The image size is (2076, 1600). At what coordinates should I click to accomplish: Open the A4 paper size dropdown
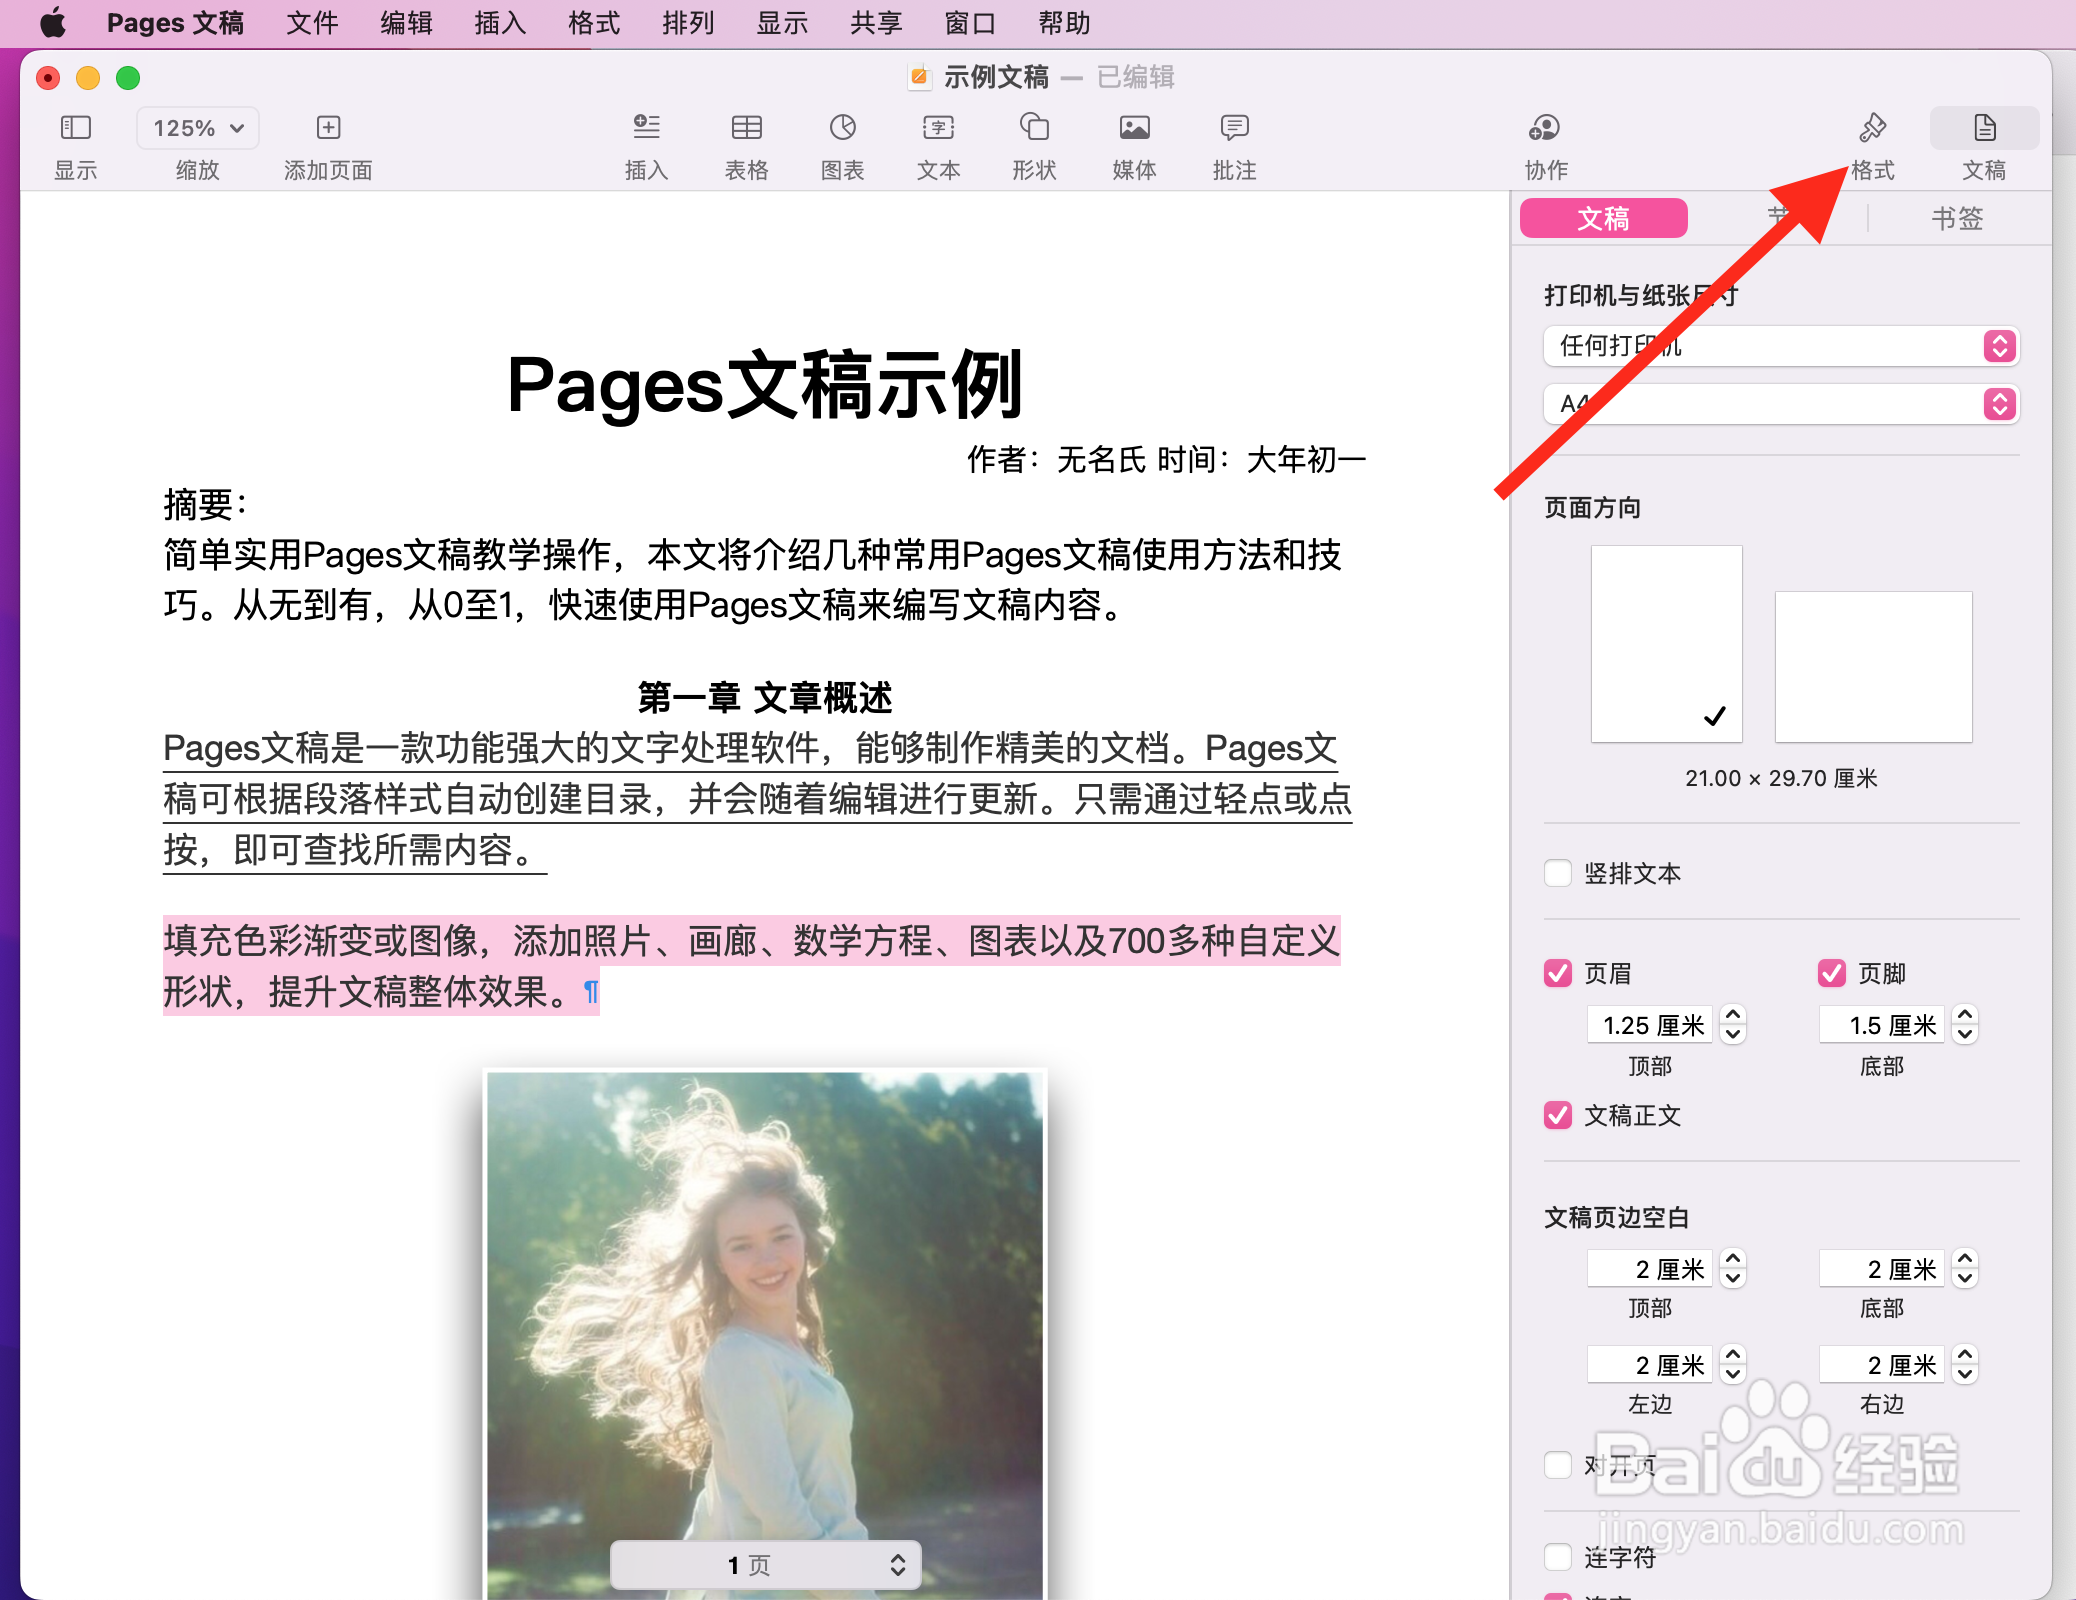click(1781, 404)
